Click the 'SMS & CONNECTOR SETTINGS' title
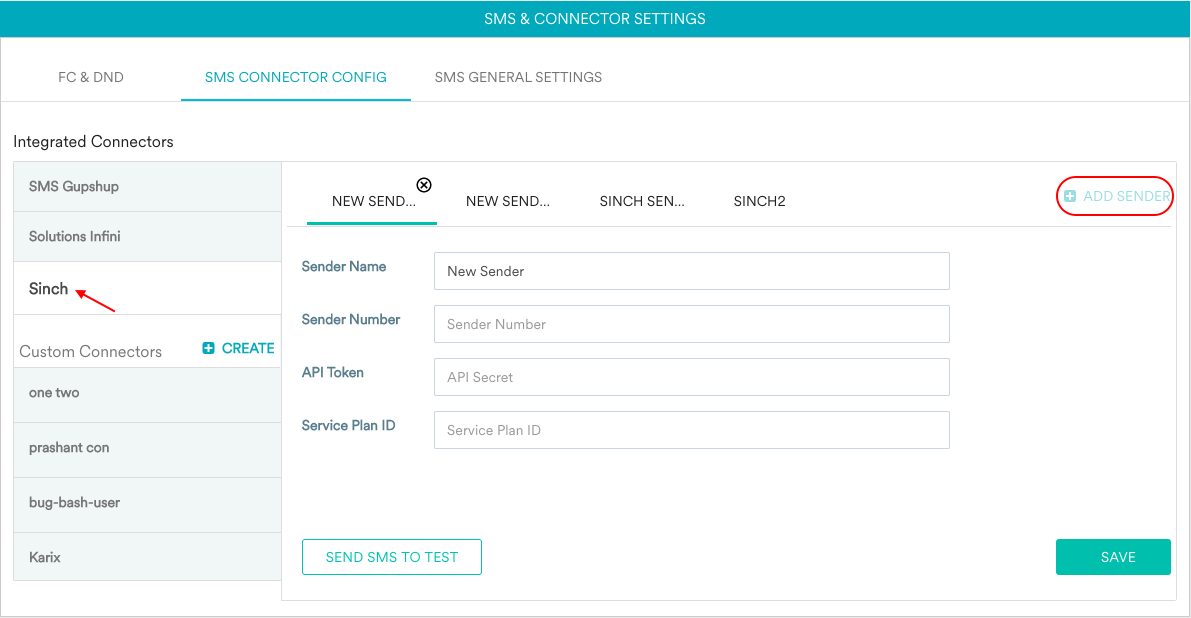1191x618 pixels. [595, 19]
